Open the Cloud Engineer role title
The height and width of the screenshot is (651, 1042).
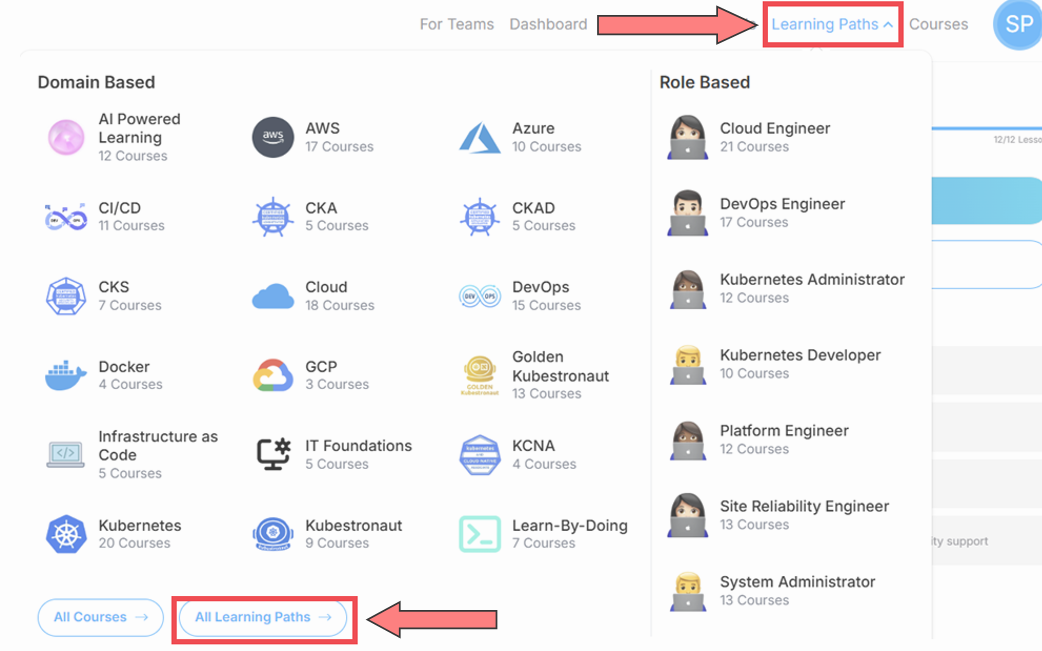(775, 128)
